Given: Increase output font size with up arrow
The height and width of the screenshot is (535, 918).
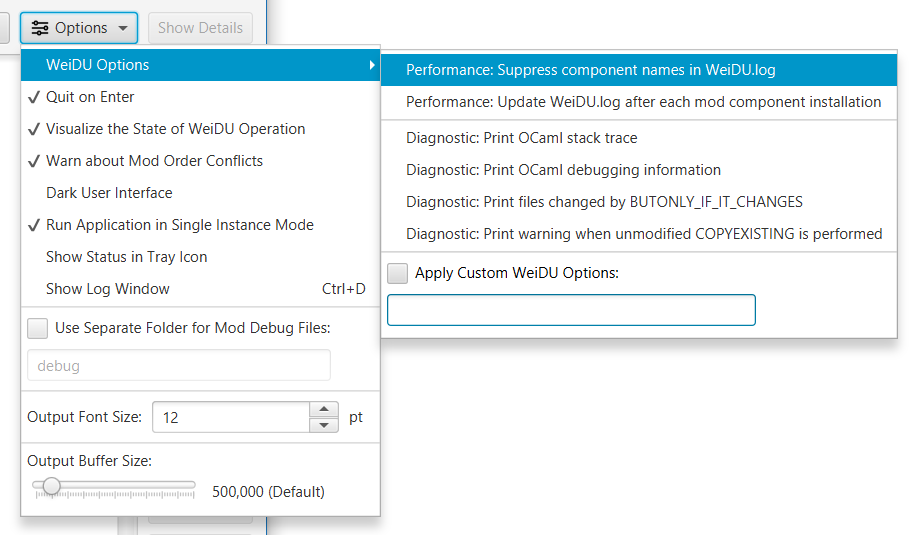Looking at the screenshot, I should tap(324, 409).
